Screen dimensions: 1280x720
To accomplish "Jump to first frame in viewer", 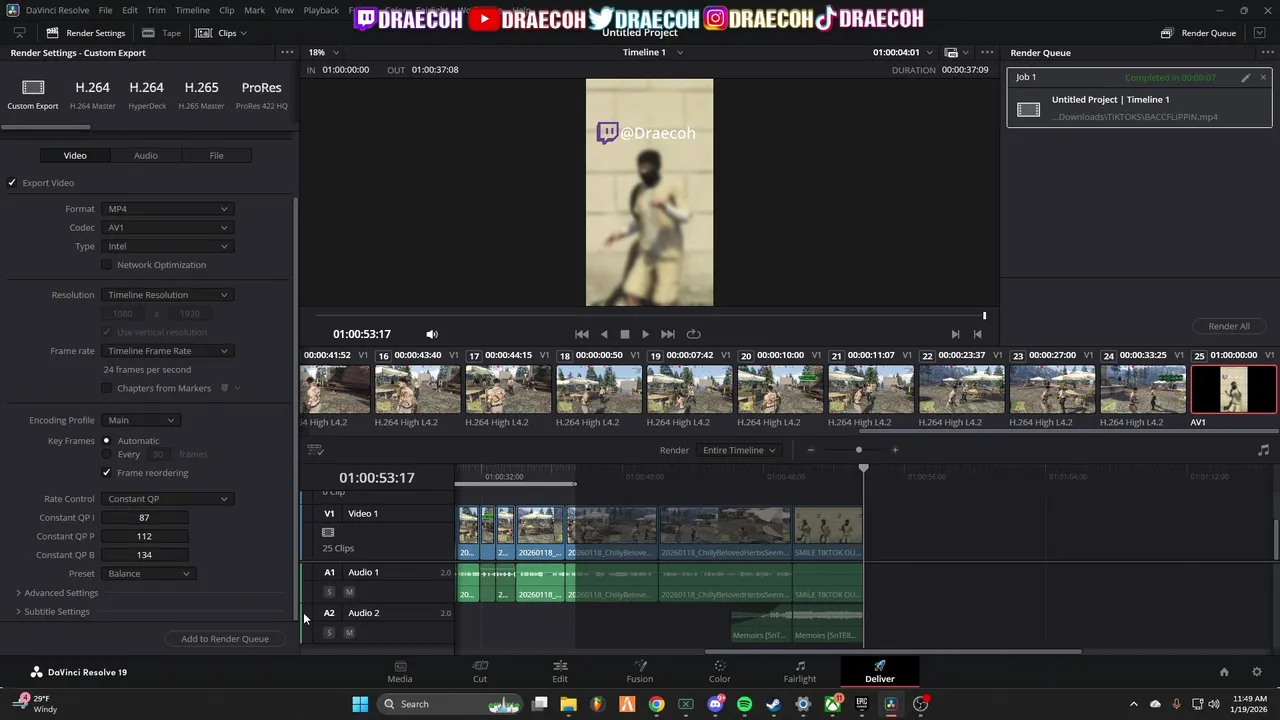I will coord(582,334).
